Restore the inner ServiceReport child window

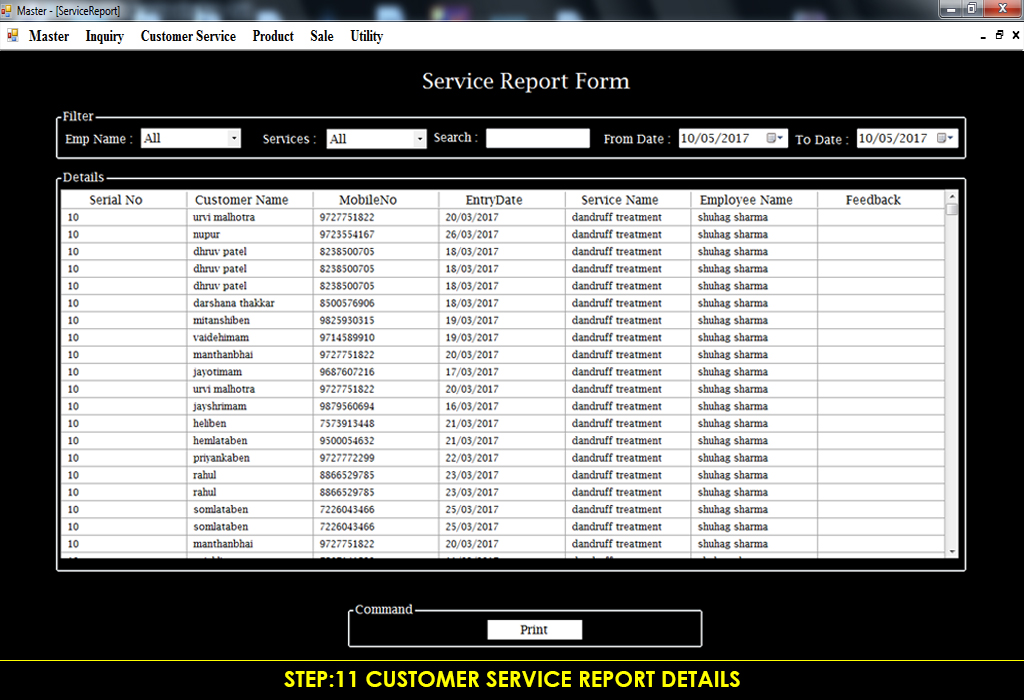[x=999, y=35]
